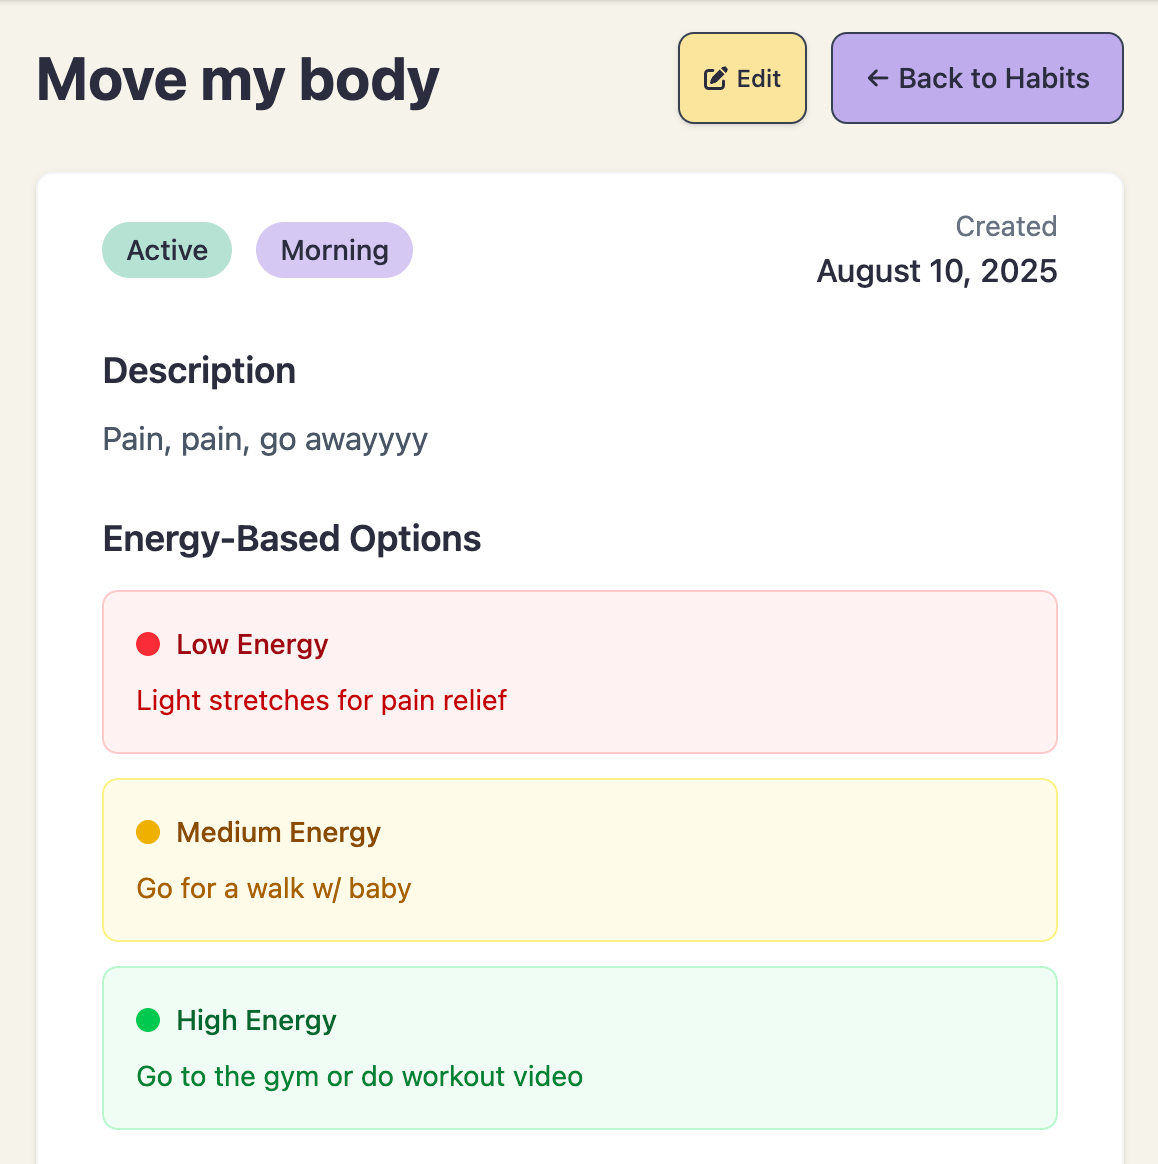Viewport: 1158px width, 1164px height.
Task: Select the Morning time badge
Action: pos(334,250)
